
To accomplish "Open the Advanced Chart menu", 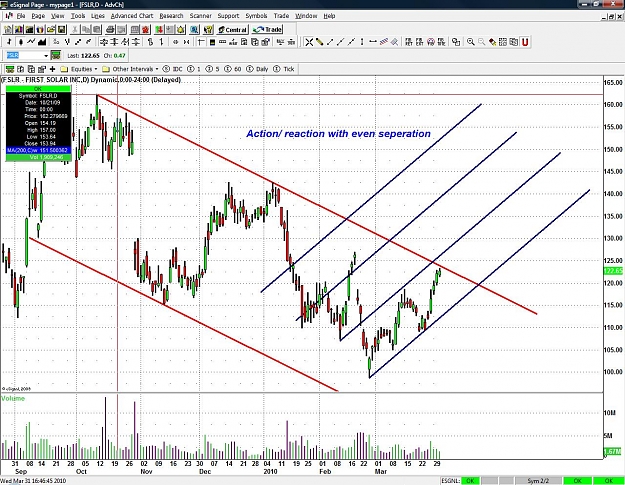I will point(132,16).
